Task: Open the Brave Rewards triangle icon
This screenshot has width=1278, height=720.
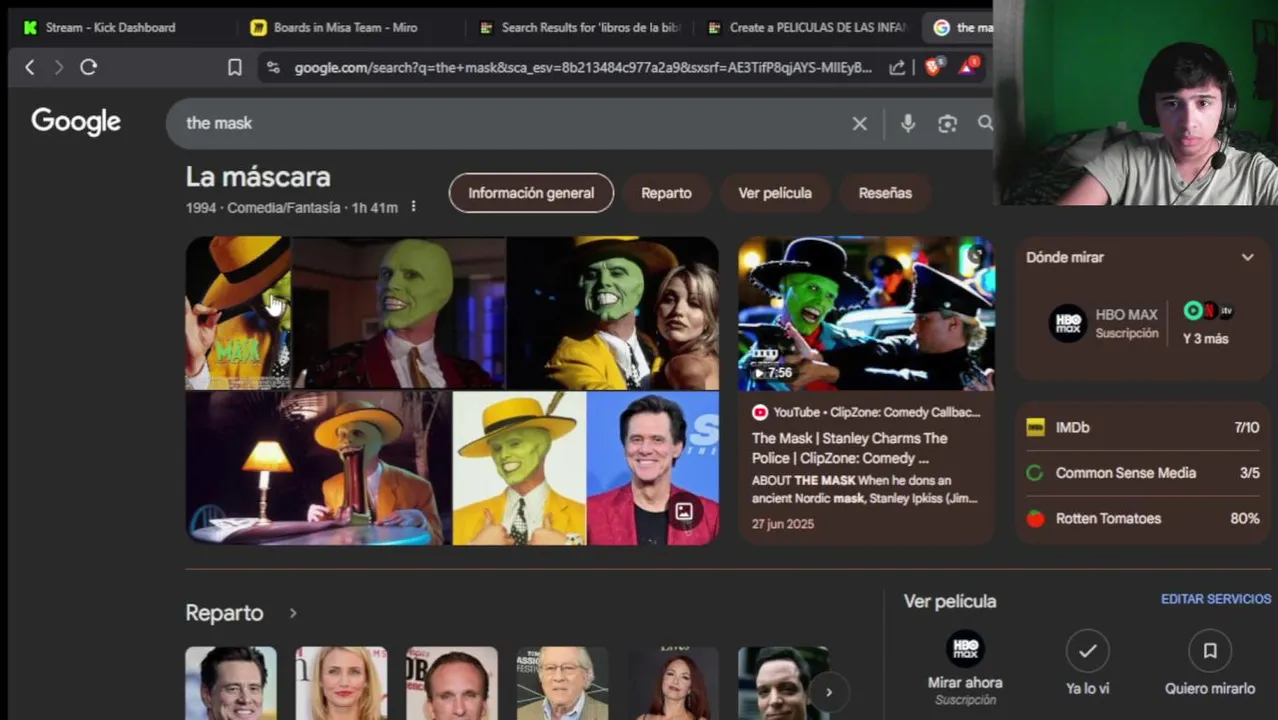Action: point(968,67)
